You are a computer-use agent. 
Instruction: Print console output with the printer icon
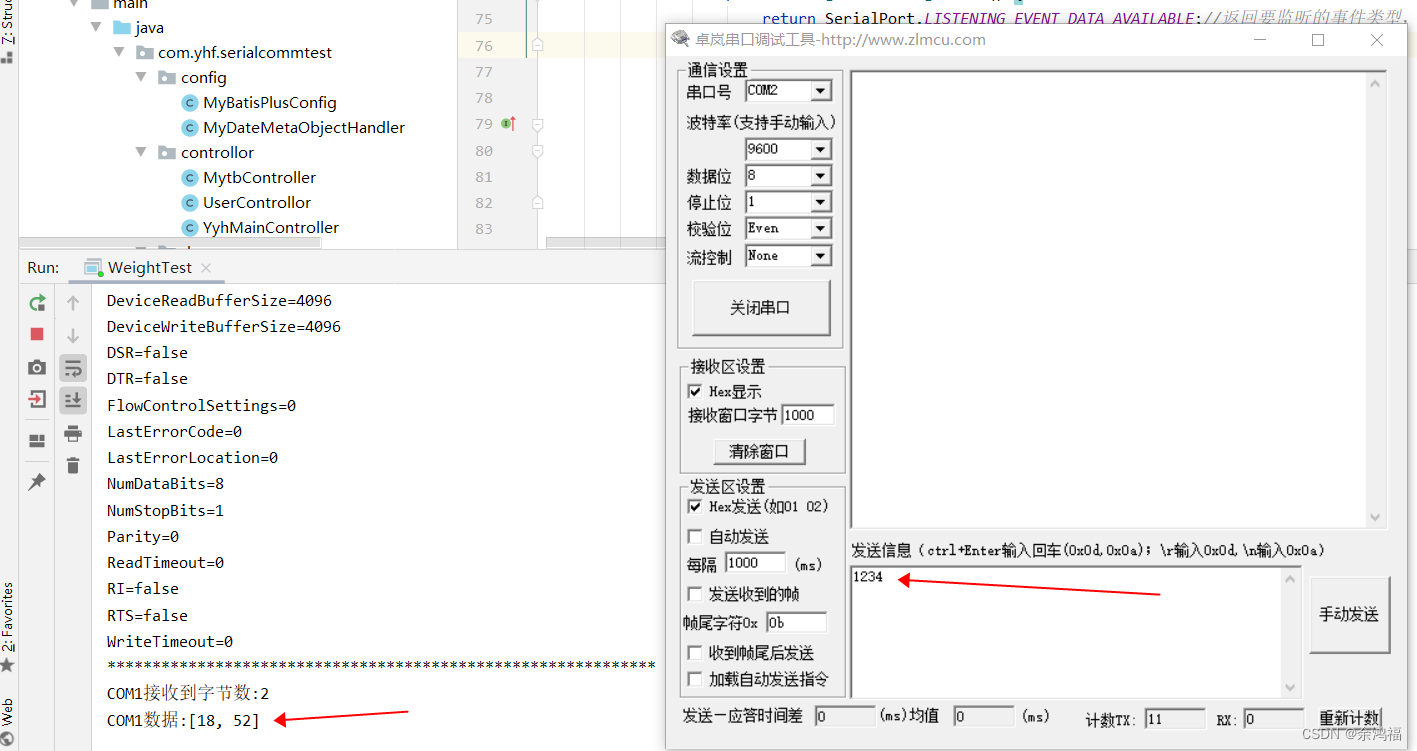[x=73, y=433]
